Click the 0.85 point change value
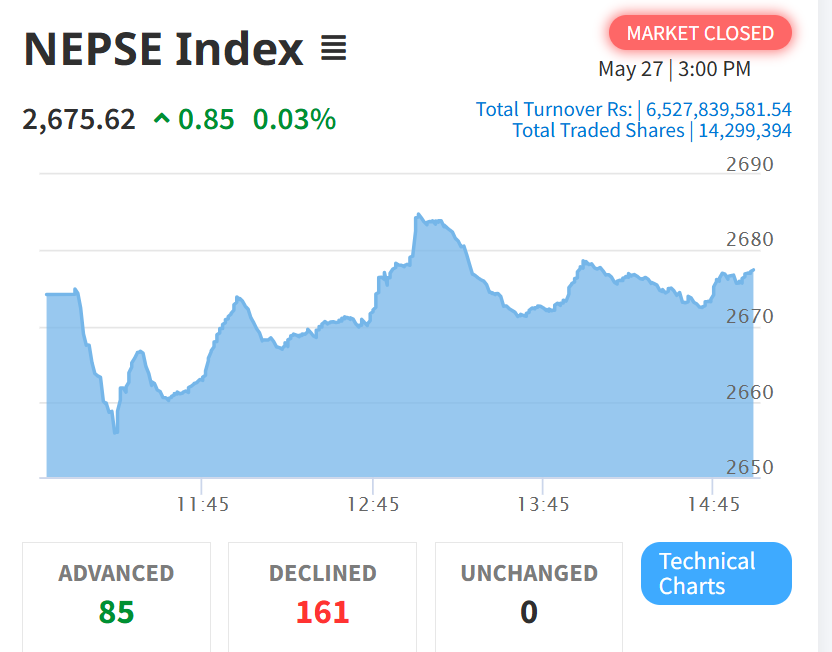832x652 pixels. pos(206,120)
